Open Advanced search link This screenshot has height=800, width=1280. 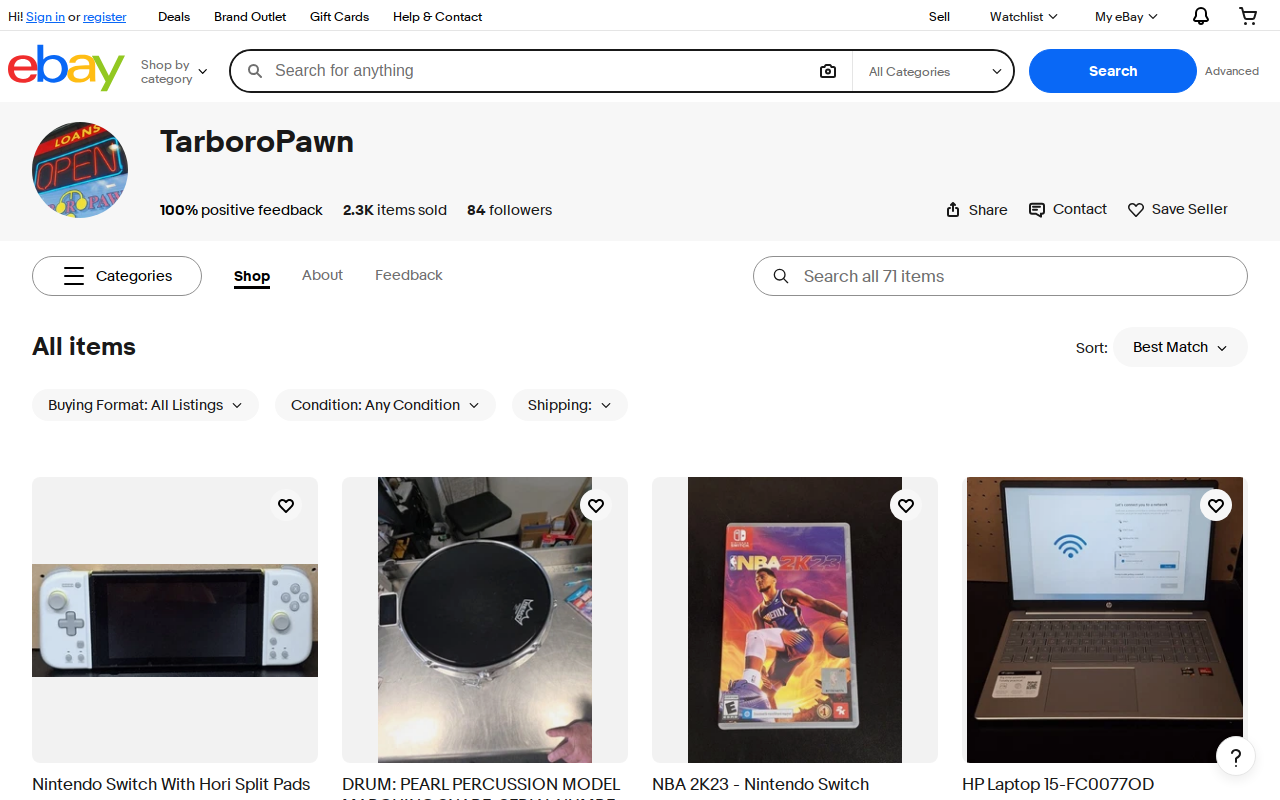[1232, 71]
